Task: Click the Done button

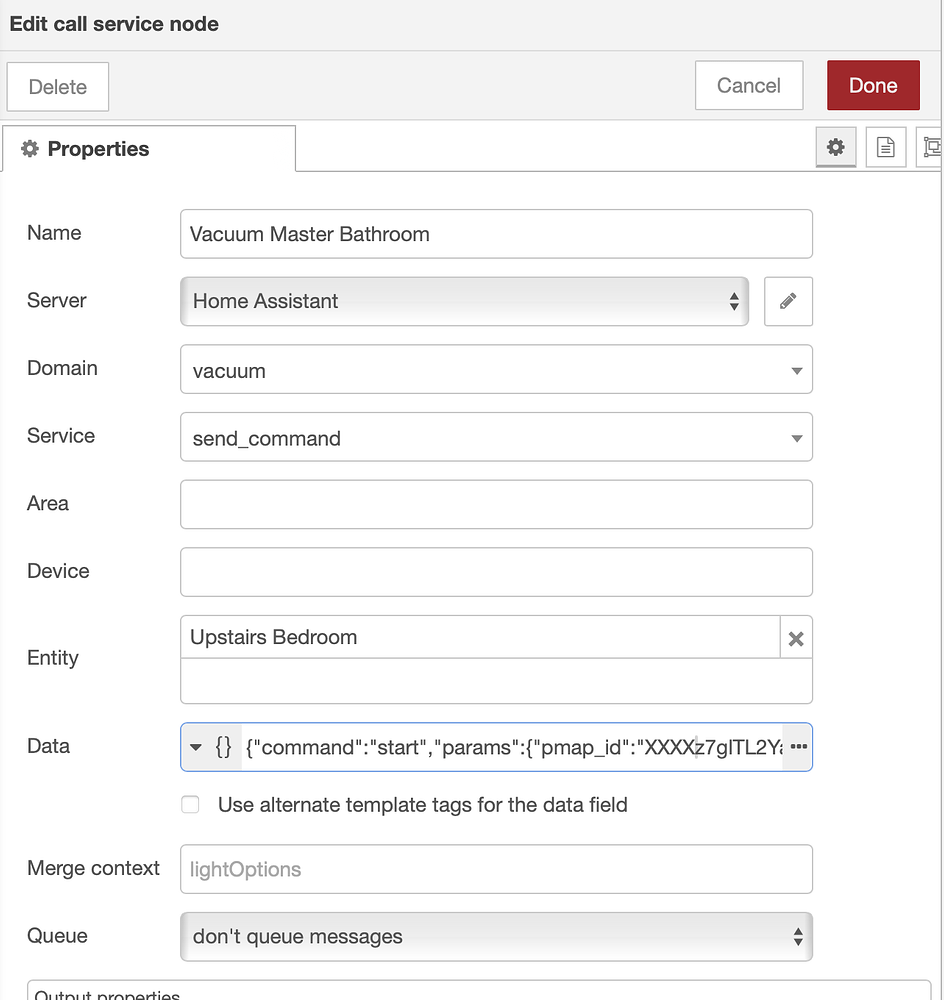Action: [873, 85]
